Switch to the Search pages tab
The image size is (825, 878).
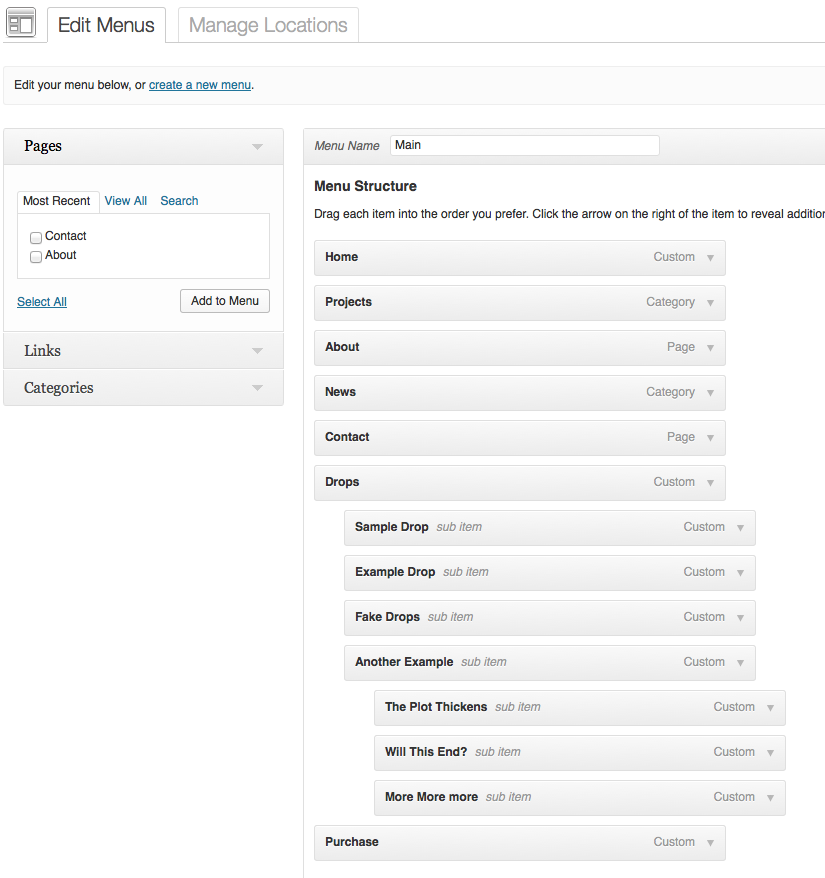179,201
